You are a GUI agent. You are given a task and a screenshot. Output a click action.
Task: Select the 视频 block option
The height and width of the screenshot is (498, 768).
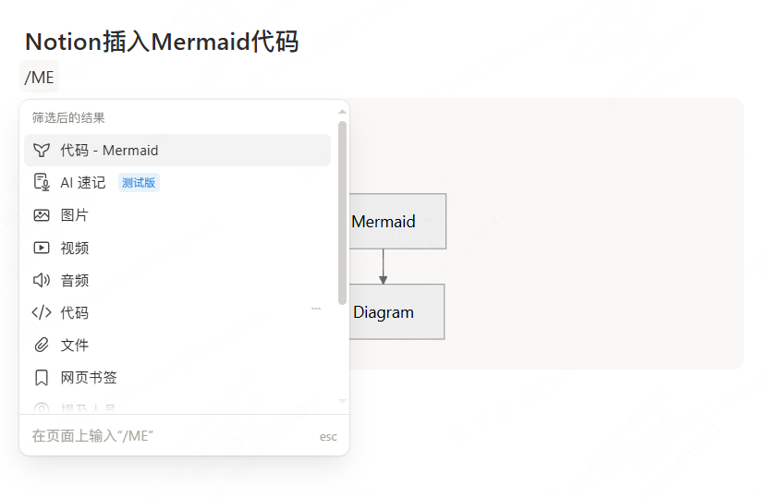(x=177, y=248)
